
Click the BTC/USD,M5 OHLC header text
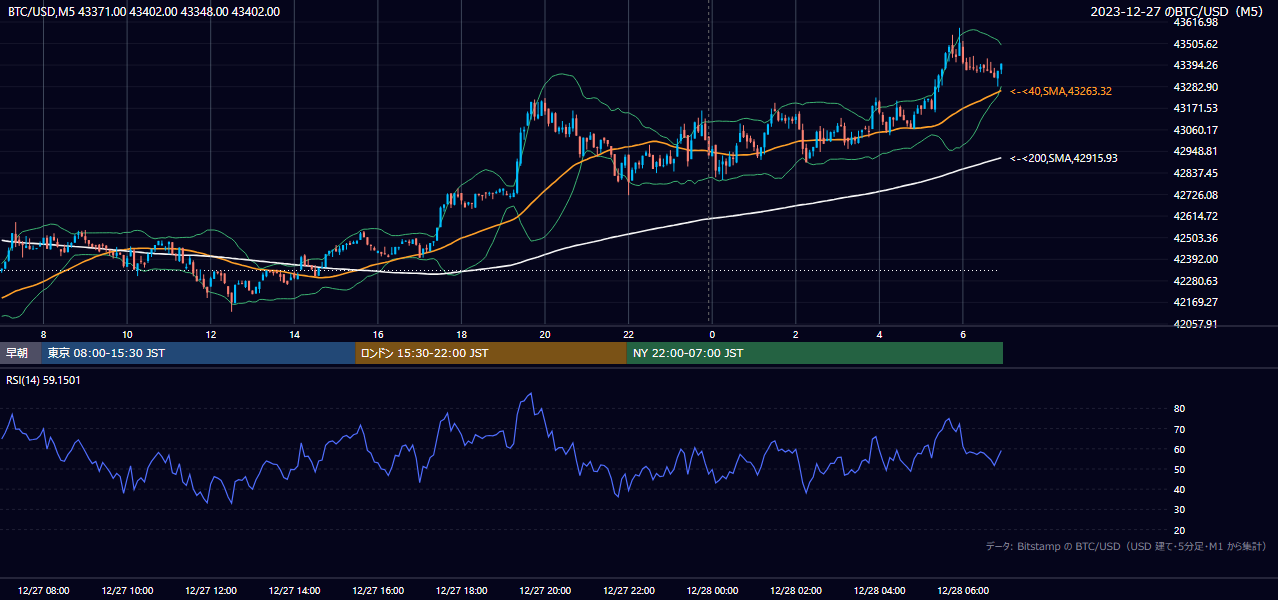144,12
